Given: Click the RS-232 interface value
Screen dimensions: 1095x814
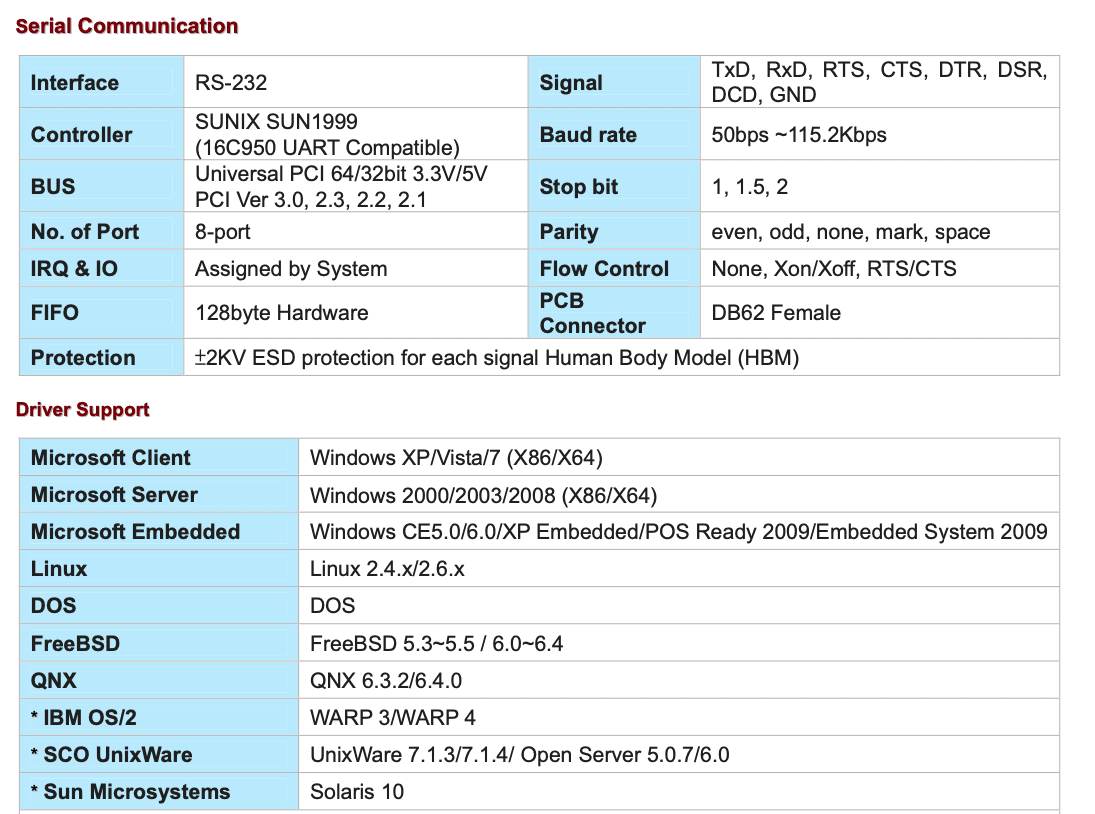Looking at the screenshot, I should click(x=231, y=83).
